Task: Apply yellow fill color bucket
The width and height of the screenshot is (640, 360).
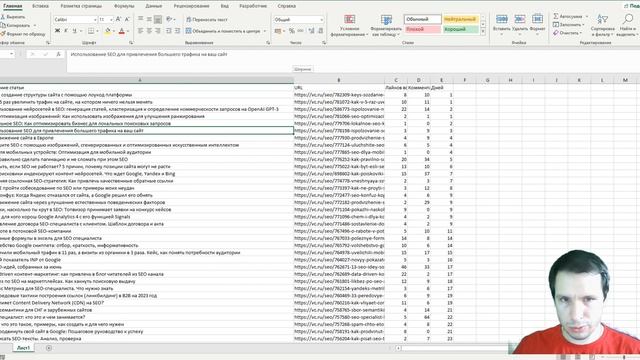Action: point(108,31)
